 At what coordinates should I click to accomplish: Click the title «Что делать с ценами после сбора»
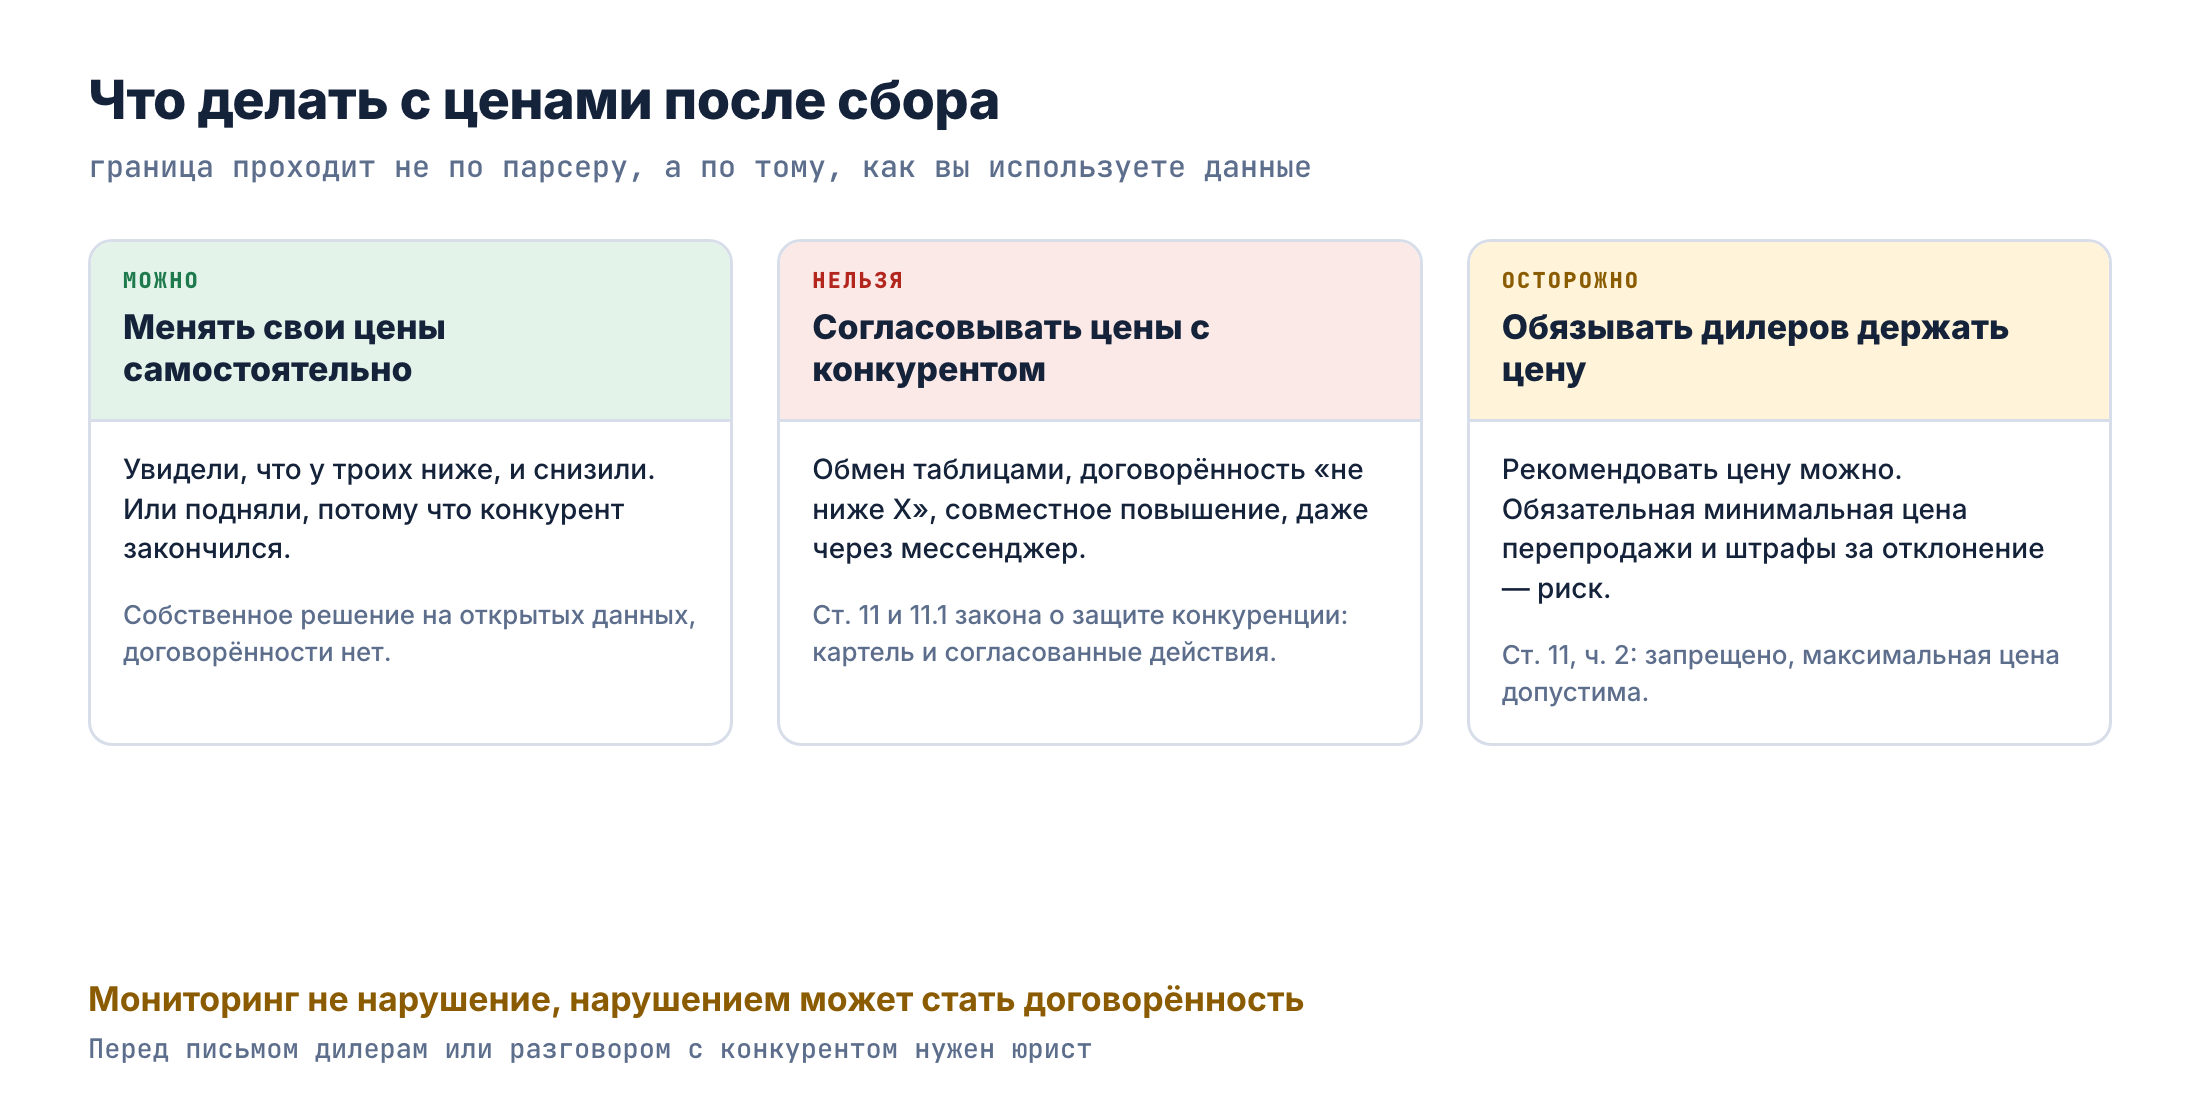(544, 101)
